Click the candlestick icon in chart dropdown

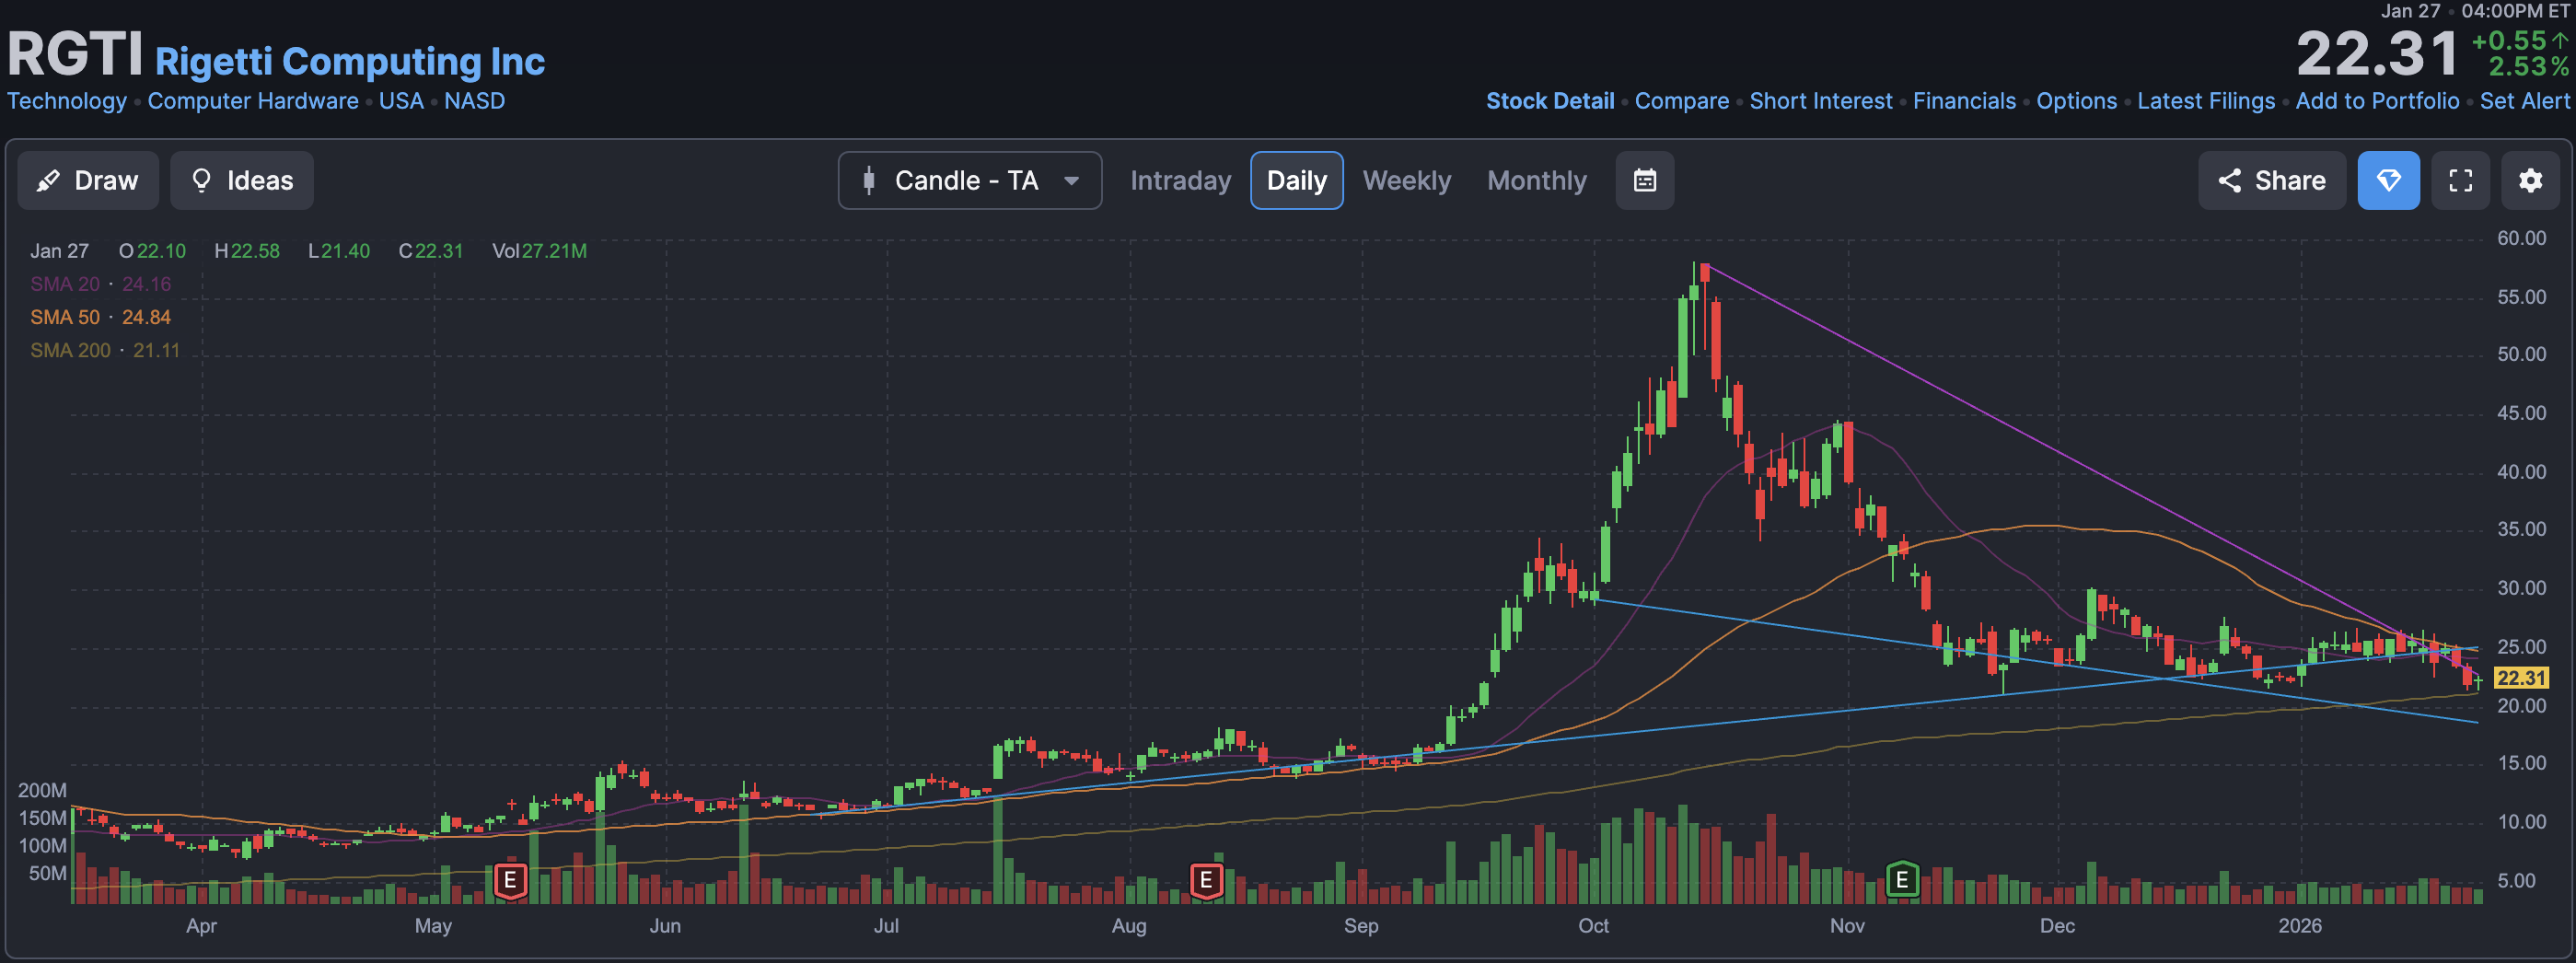click(868, 181)
